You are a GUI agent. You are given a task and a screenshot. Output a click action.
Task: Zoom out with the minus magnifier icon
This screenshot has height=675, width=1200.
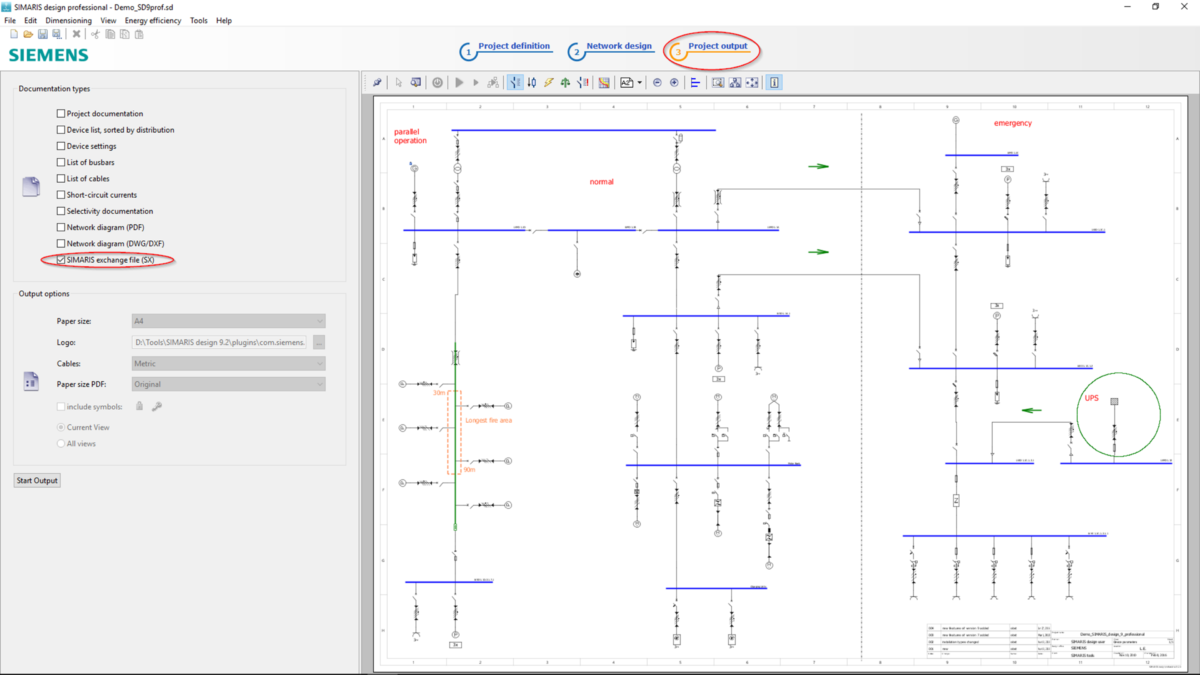tap(657, 82)
